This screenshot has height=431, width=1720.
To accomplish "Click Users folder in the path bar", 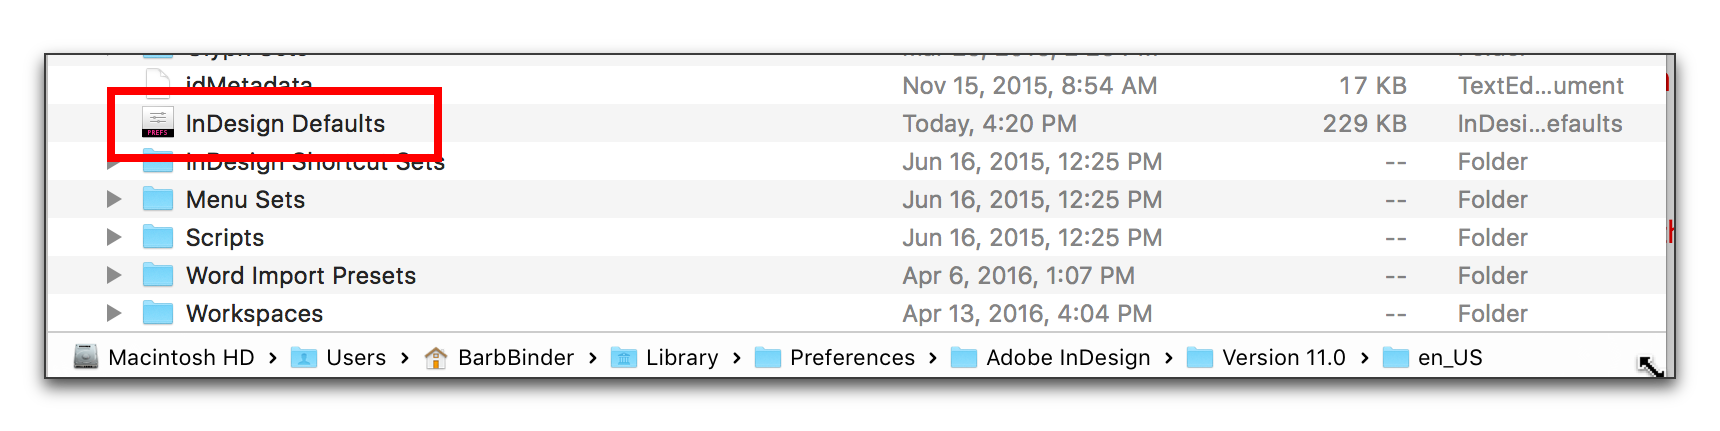I will pyautogui.click(x=338, y=357).
